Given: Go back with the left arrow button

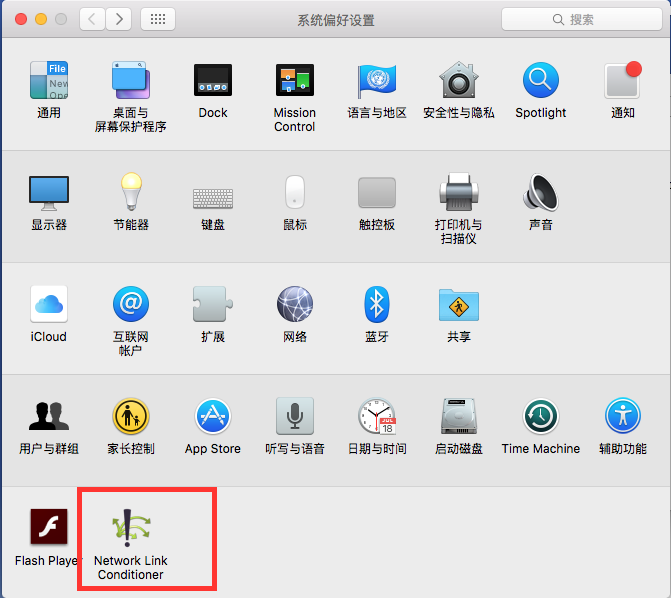Looking at the screenshot, I should (92, 19).
